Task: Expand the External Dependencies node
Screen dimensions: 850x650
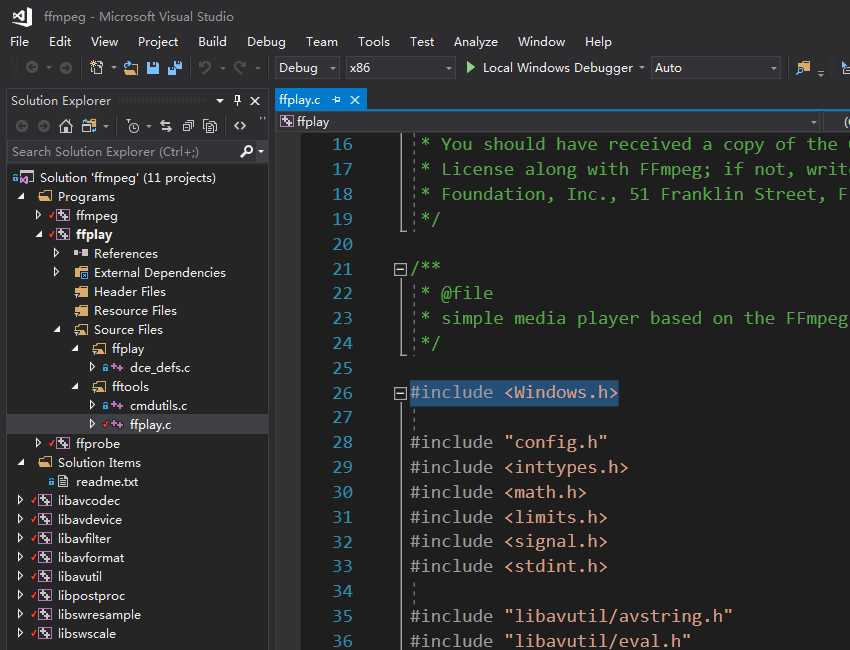Action: tap(56, 272)
